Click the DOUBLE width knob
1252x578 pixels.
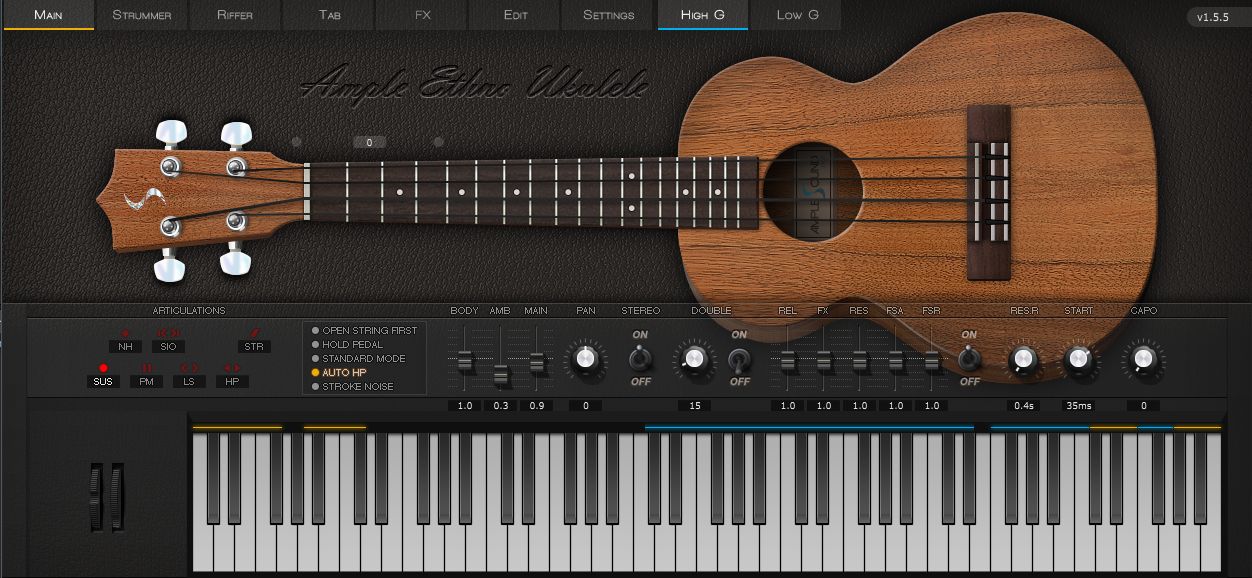694,358
